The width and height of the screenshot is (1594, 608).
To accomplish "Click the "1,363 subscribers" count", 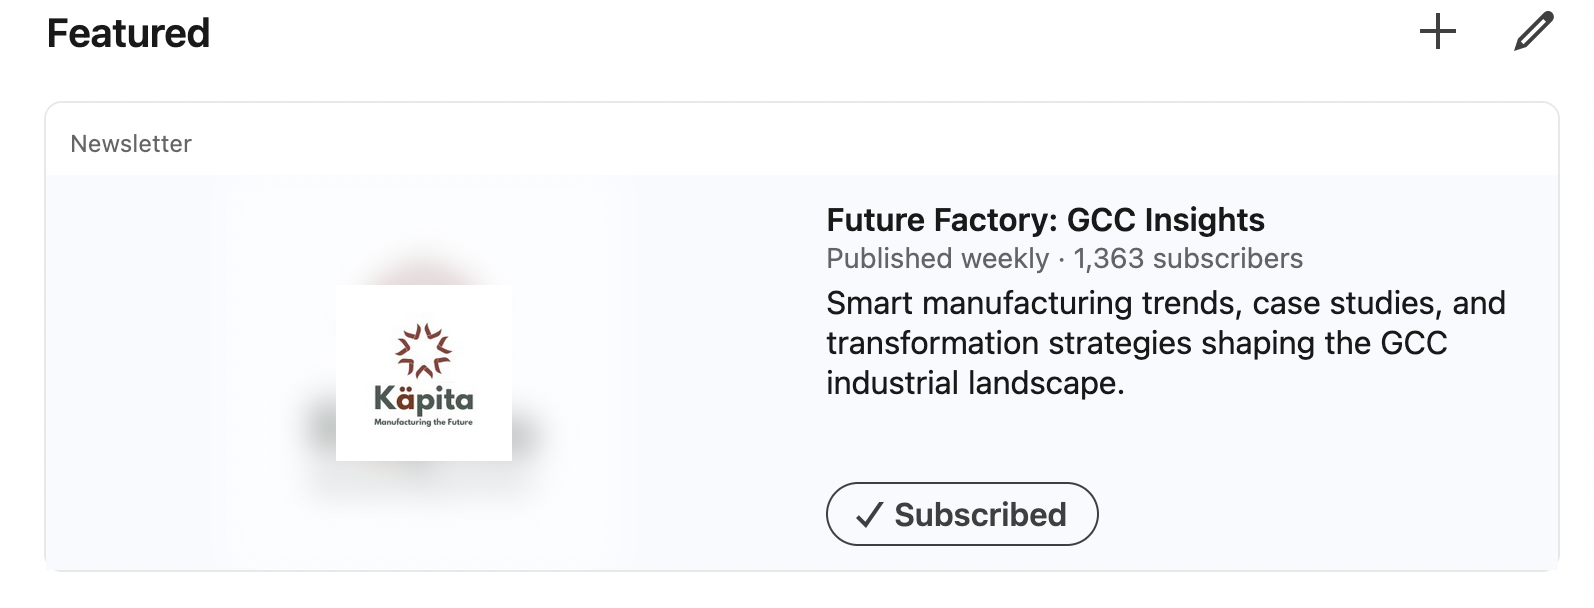I will click(x=1188, y=259).
